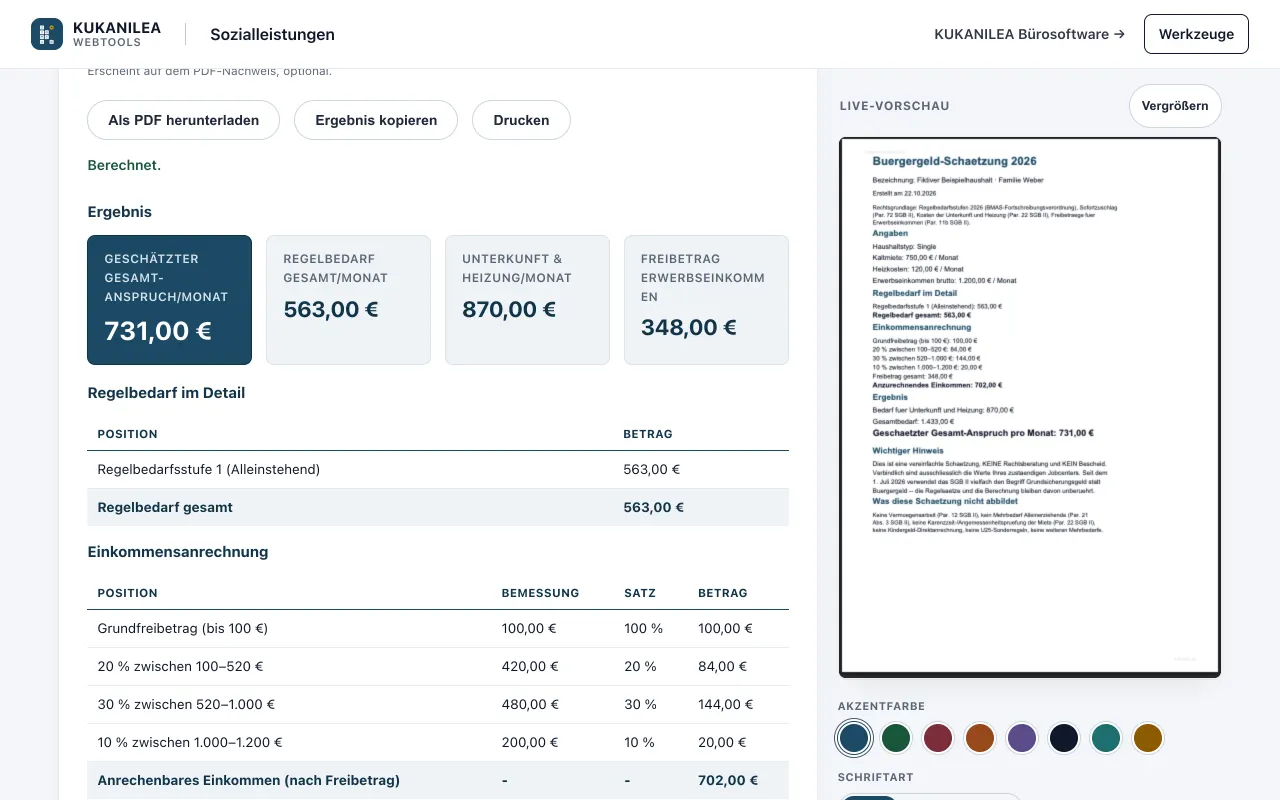Click the KUKANILEA logo icon
The width and height of the screenshot is (1280, 800).
47,34
